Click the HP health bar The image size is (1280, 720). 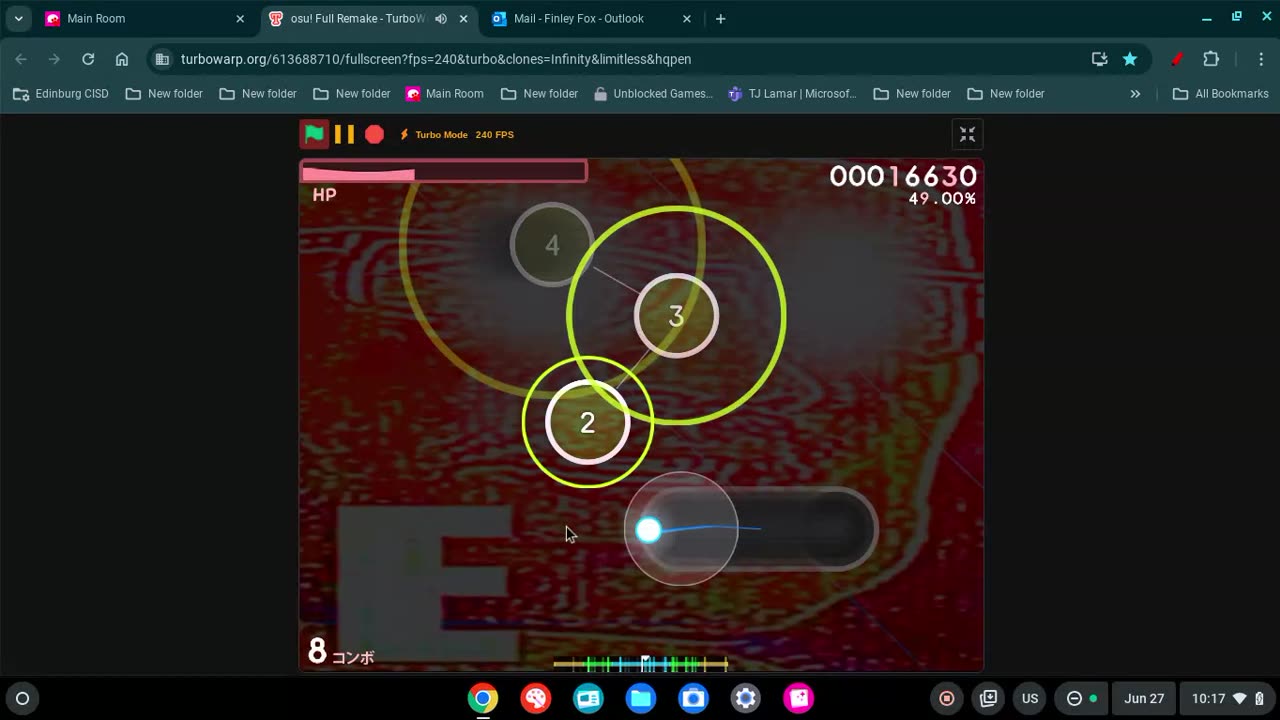click(443, 172)
